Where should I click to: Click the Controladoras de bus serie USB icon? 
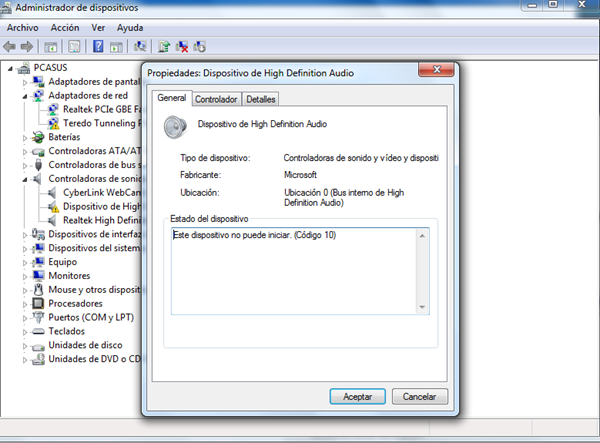pos(38,165)
